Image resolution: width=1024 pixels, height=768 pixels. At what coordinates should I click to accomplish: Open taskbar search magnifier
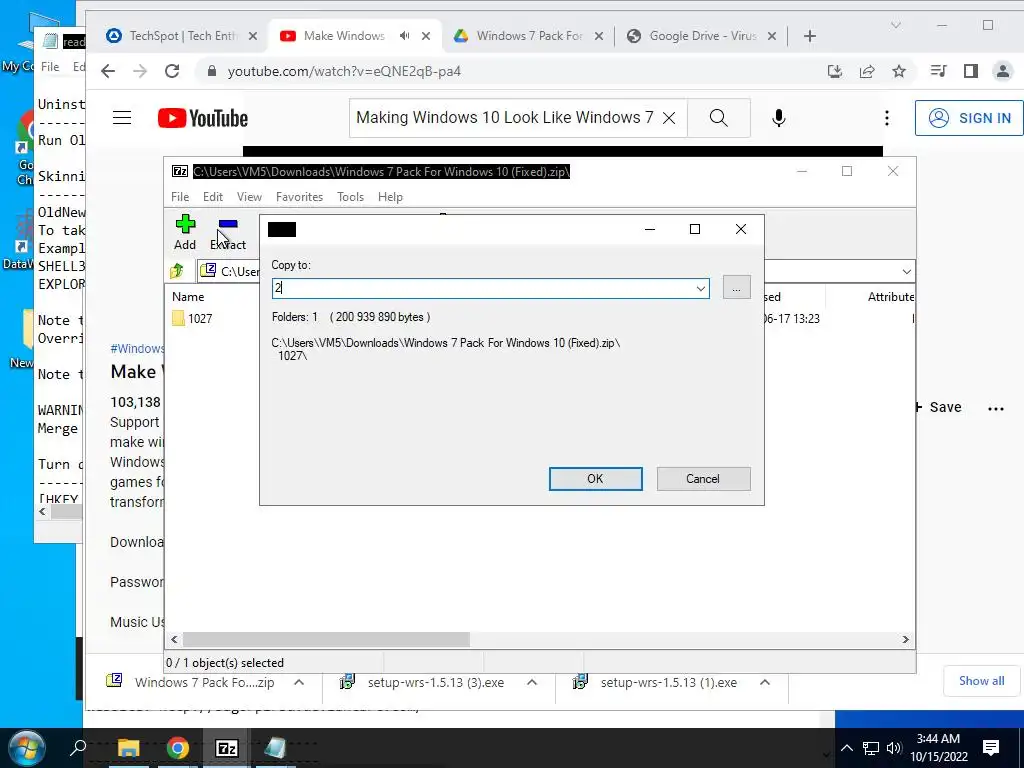click(78, 748)
